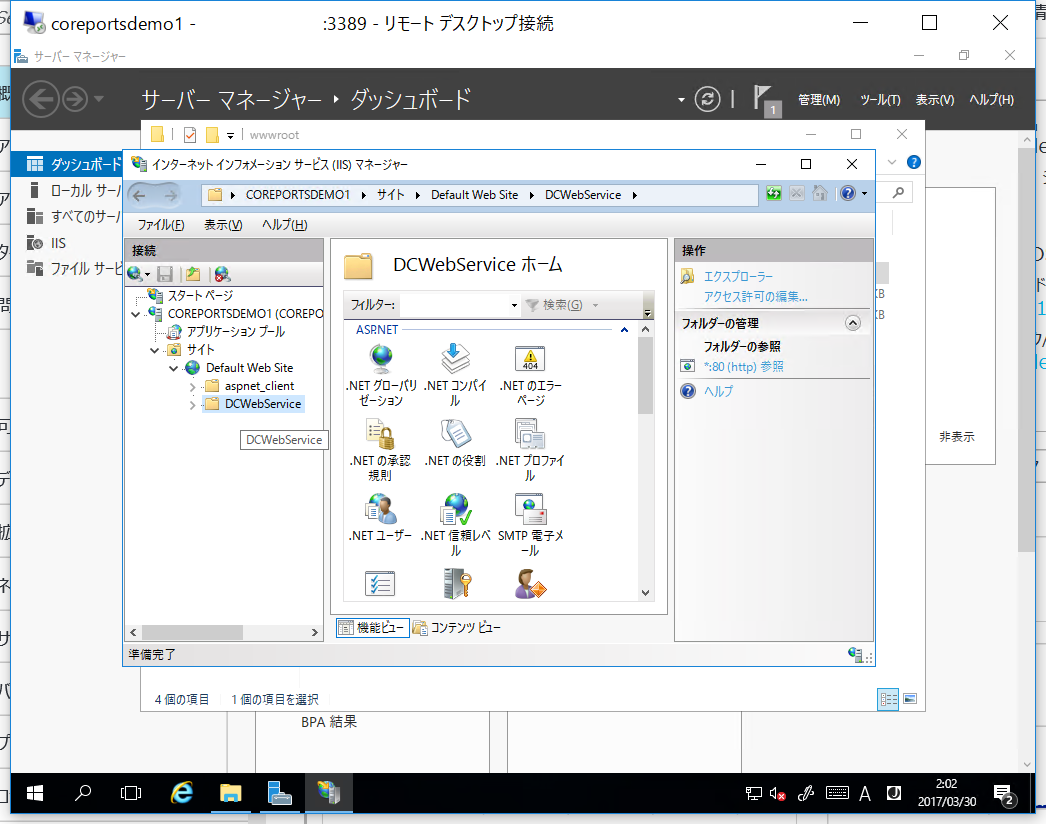Click the server with key icon in the bottom row
Image resolution: width=1046 pixels, height=824 pixels.
click(457, 583)
